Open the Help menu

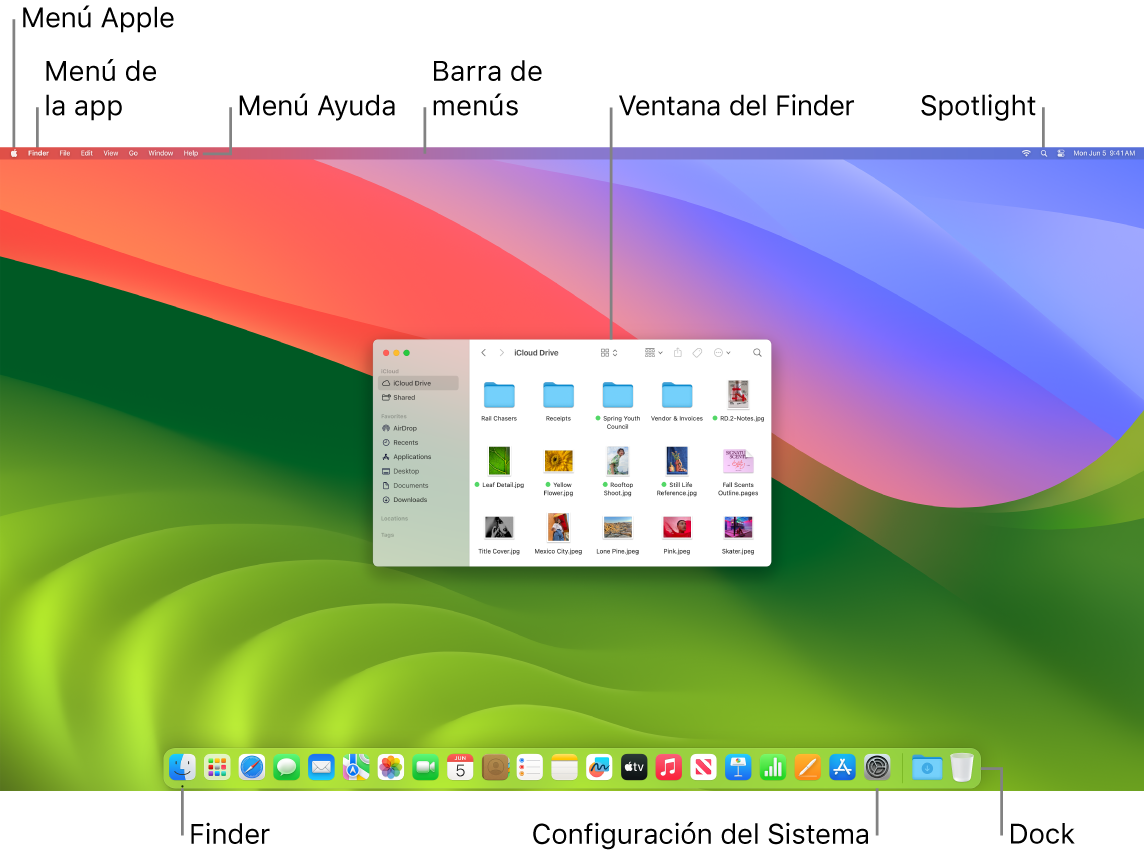pos(189,153)
